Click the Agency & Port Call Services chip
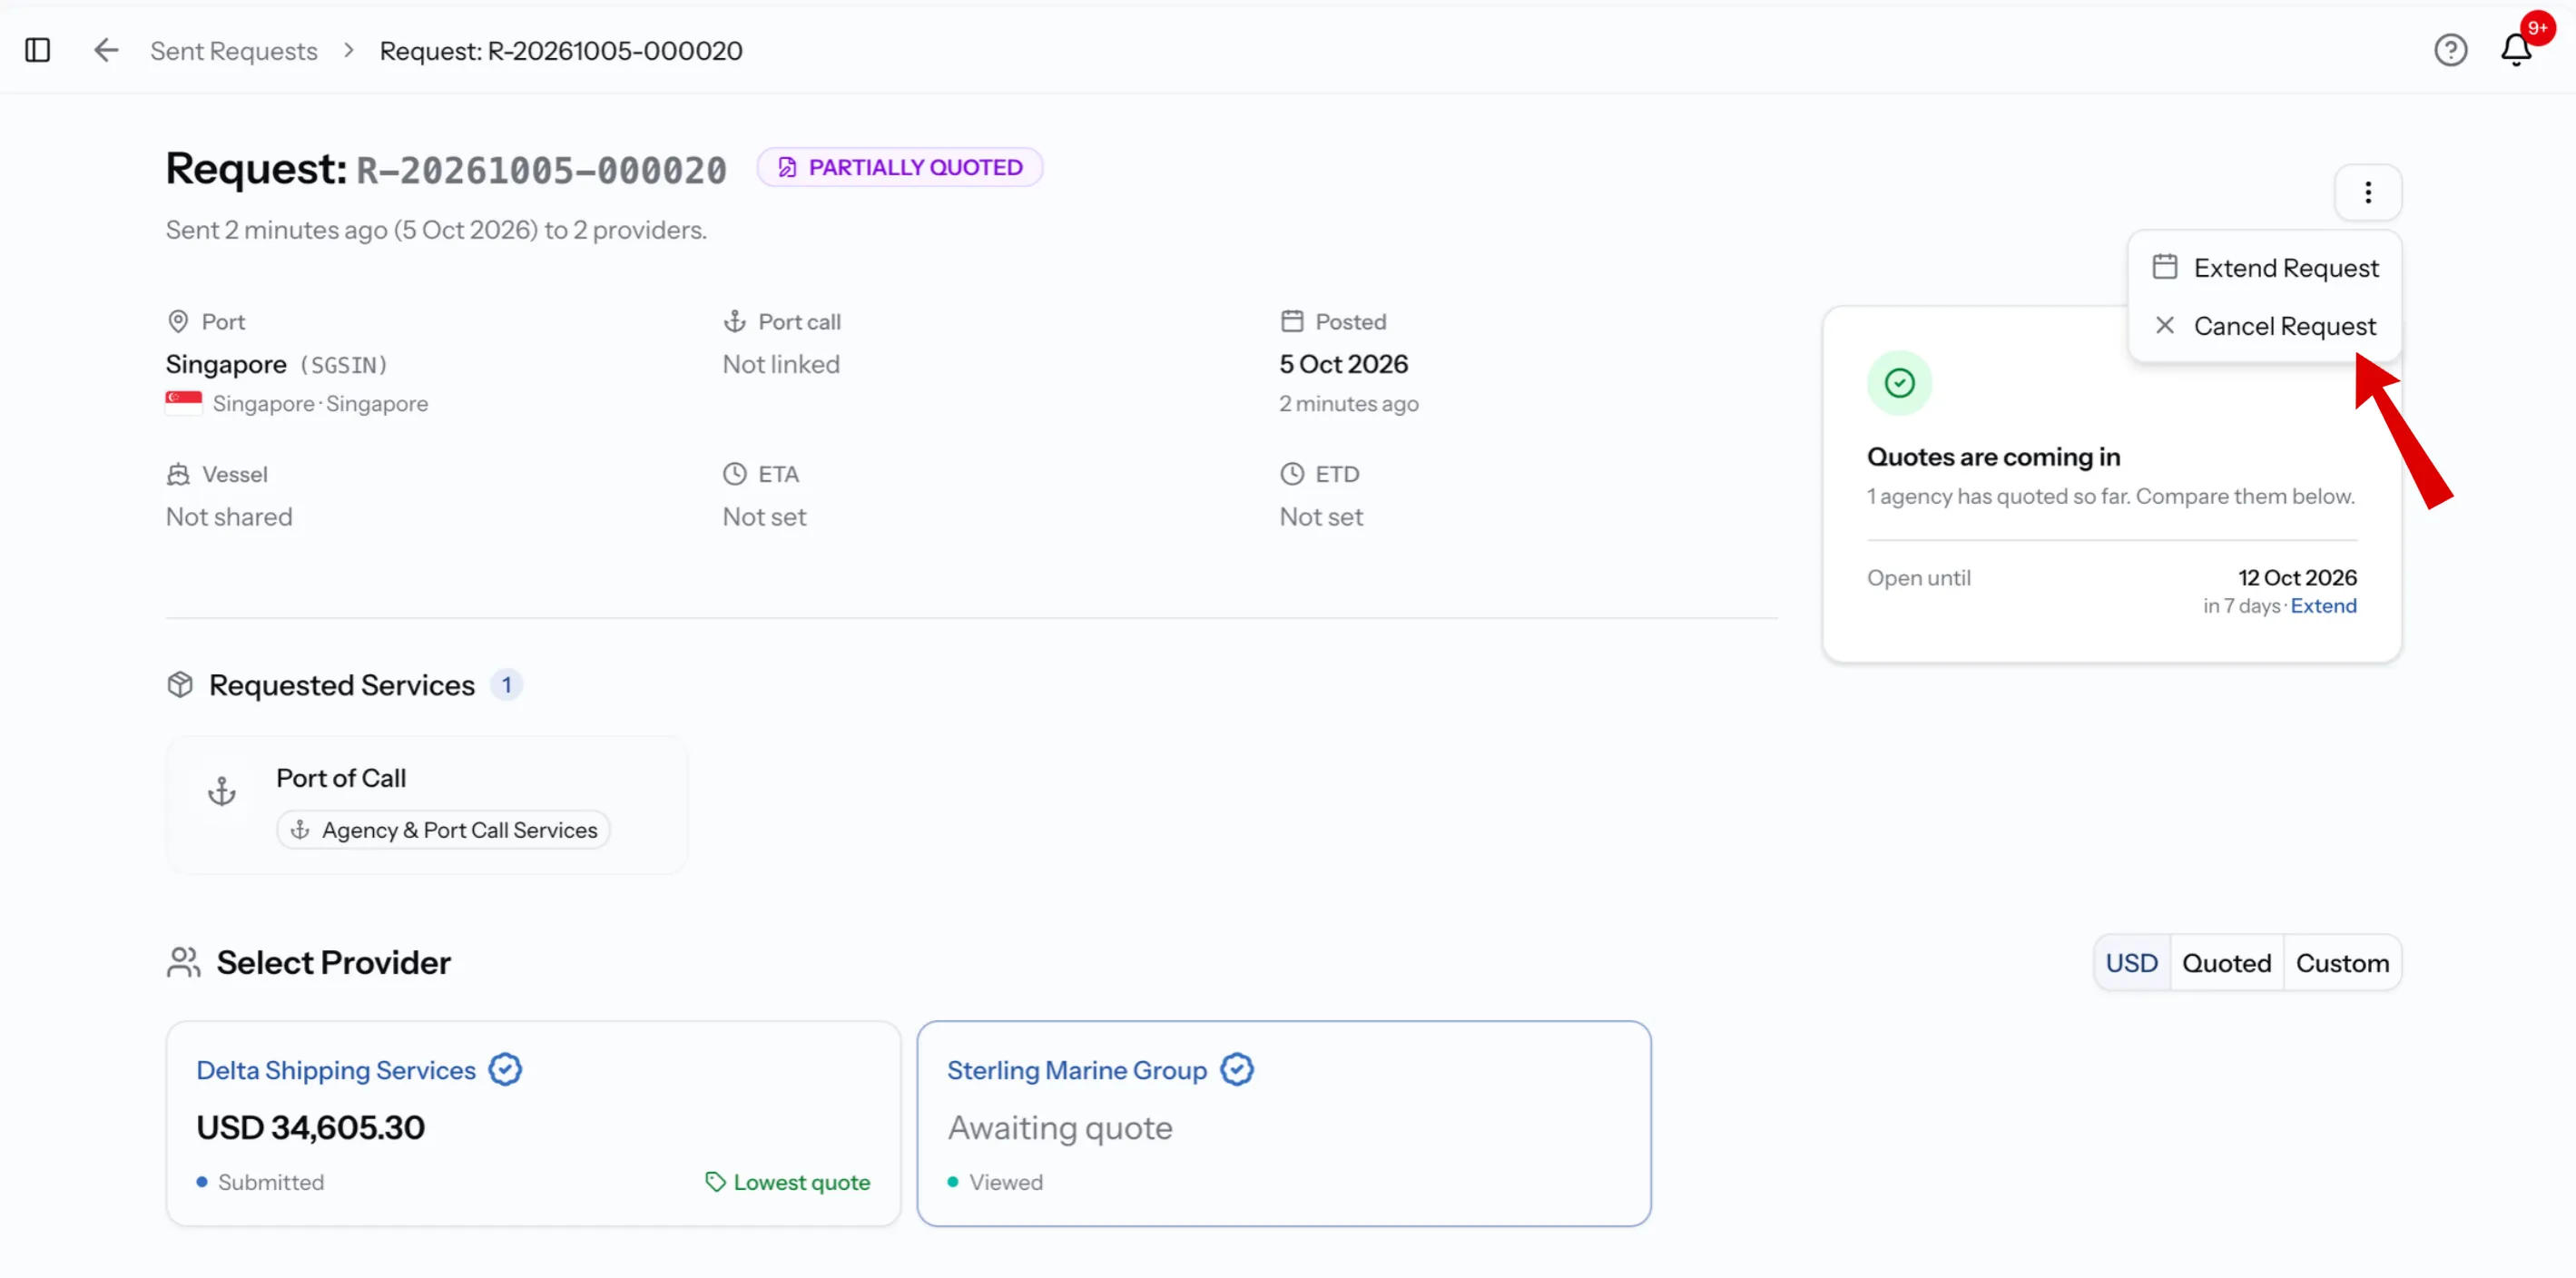Image resolution: width=2576 pixels, height=1278 pixels. [443, 830]
